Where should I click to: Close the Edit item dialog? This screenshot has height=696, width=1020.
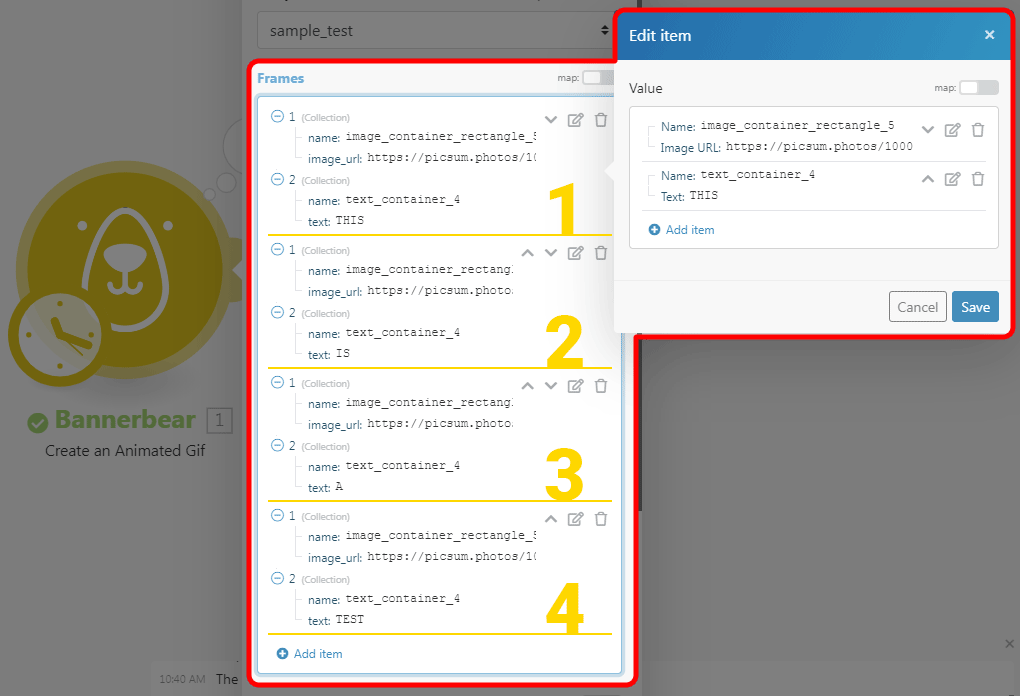tap(989, 35)
